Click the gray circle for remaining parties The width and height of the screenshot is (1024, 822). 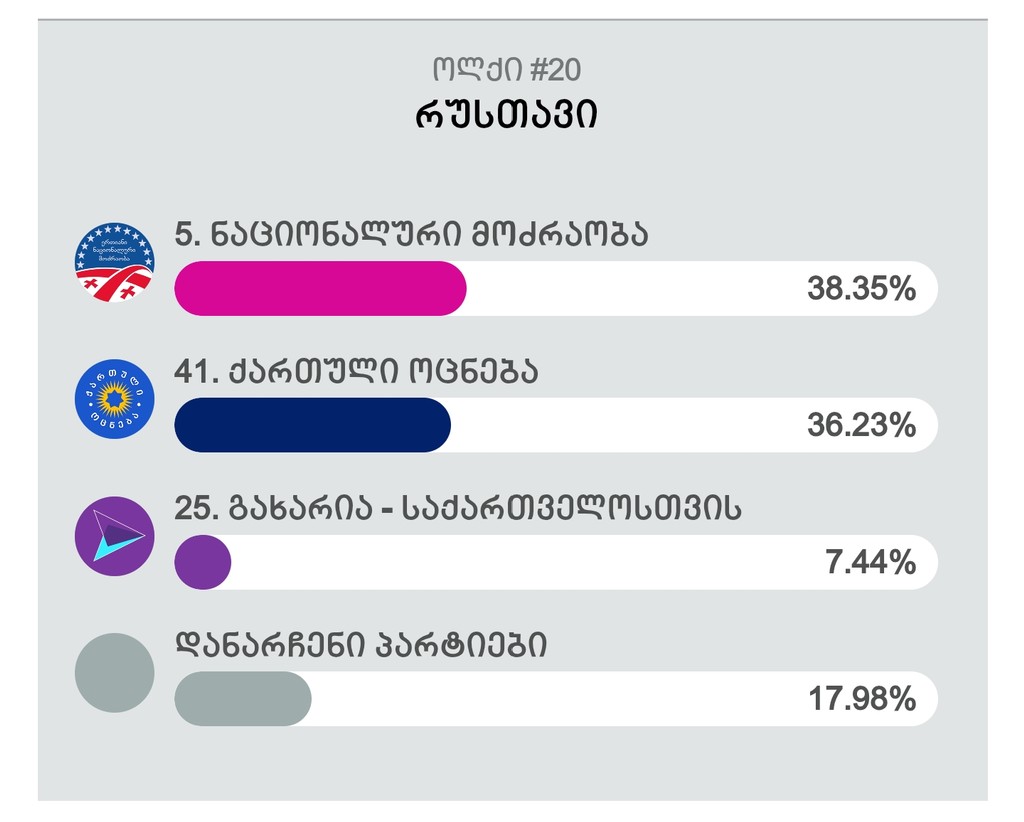tap(114, 672)
